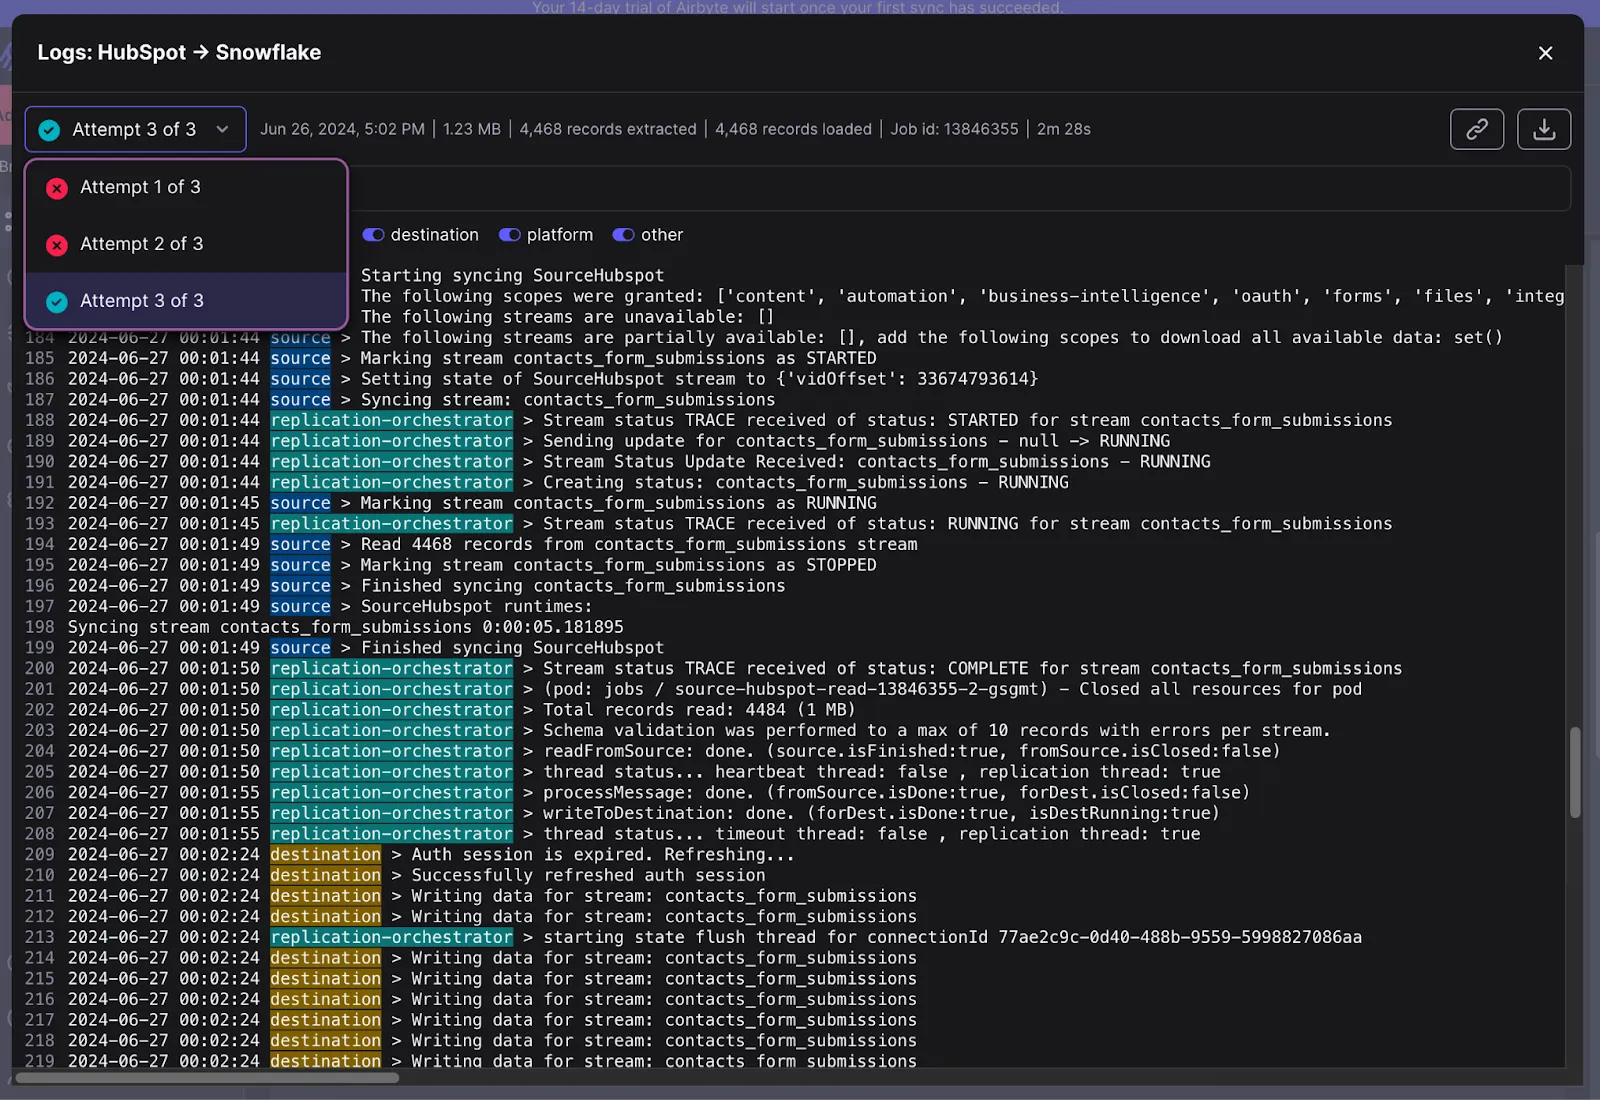Click log line 201 'Closed all resources for pod'
Screen dimensions: 1600x1100
pos(693,689)
